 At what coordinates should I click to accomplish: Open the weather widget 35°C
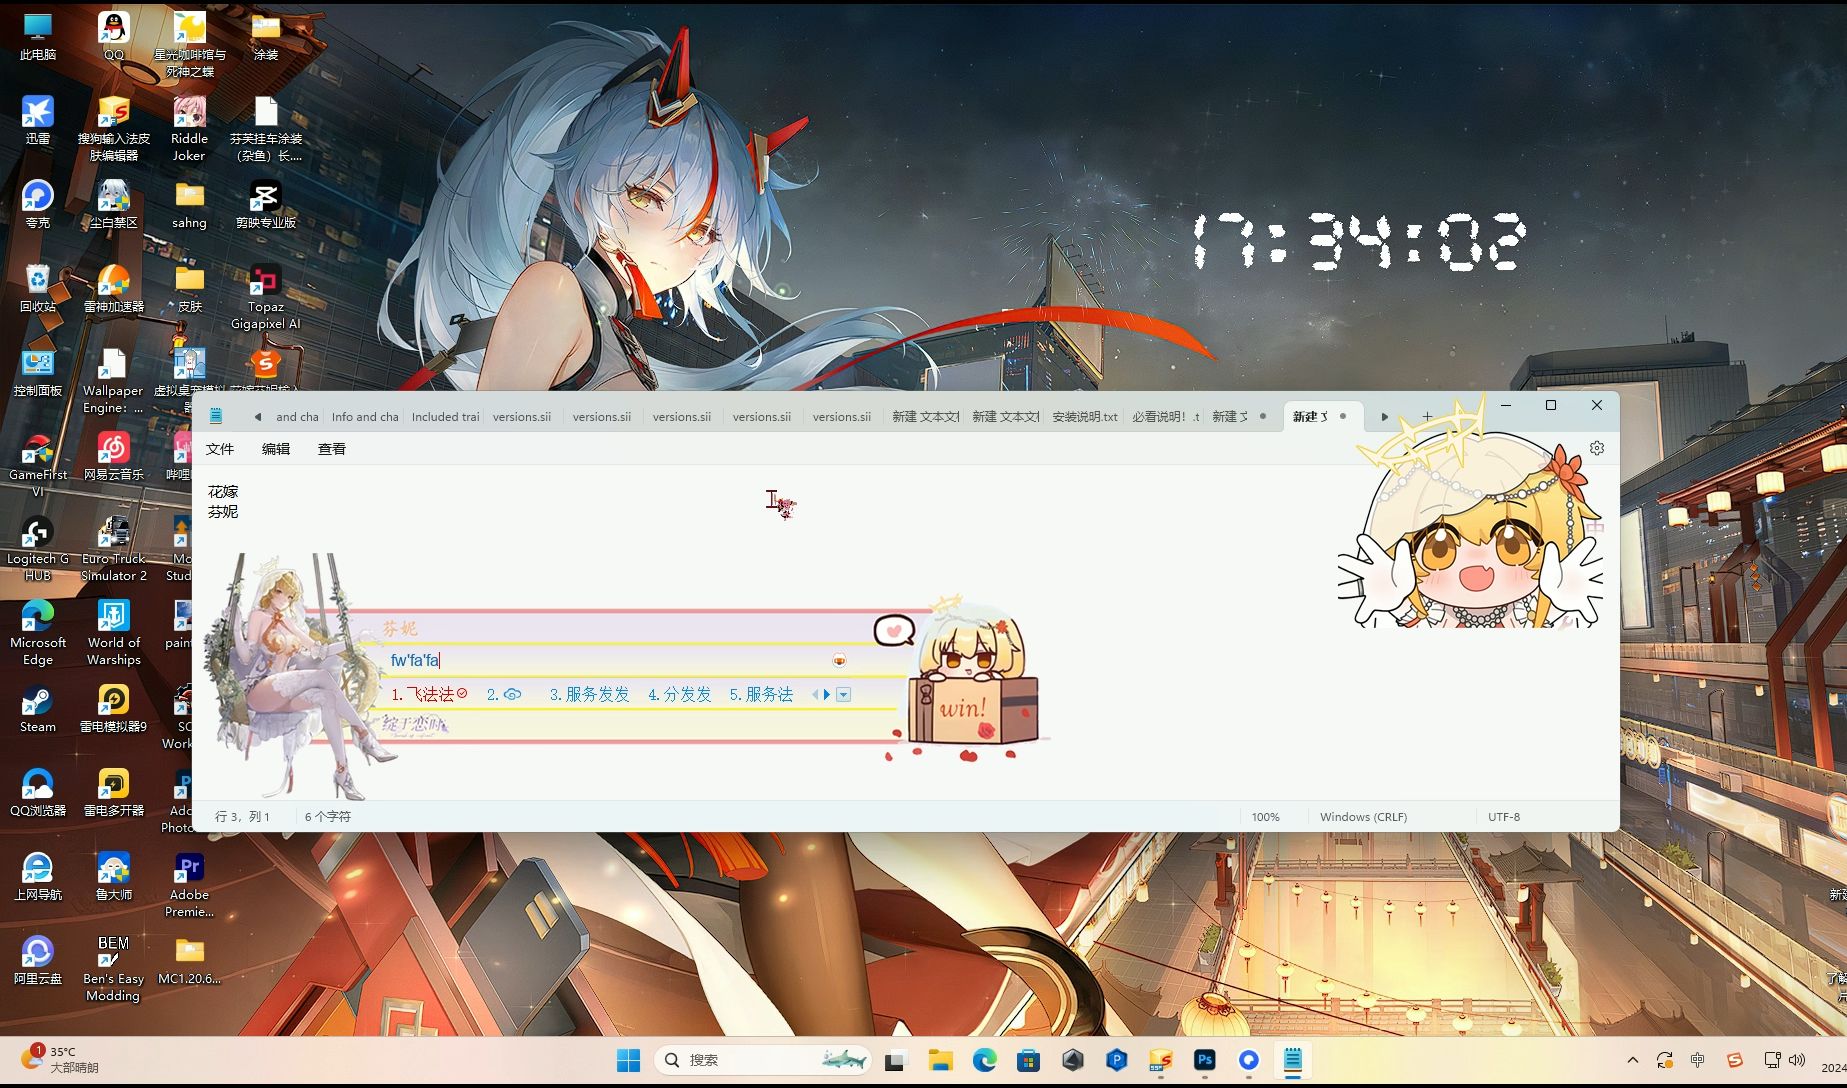[60, 1059]
